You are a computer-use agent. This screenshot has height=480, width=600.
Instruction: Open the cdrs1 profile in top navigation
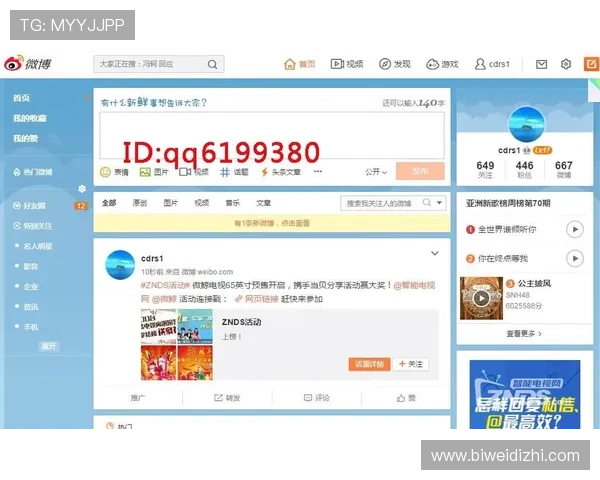492,64
